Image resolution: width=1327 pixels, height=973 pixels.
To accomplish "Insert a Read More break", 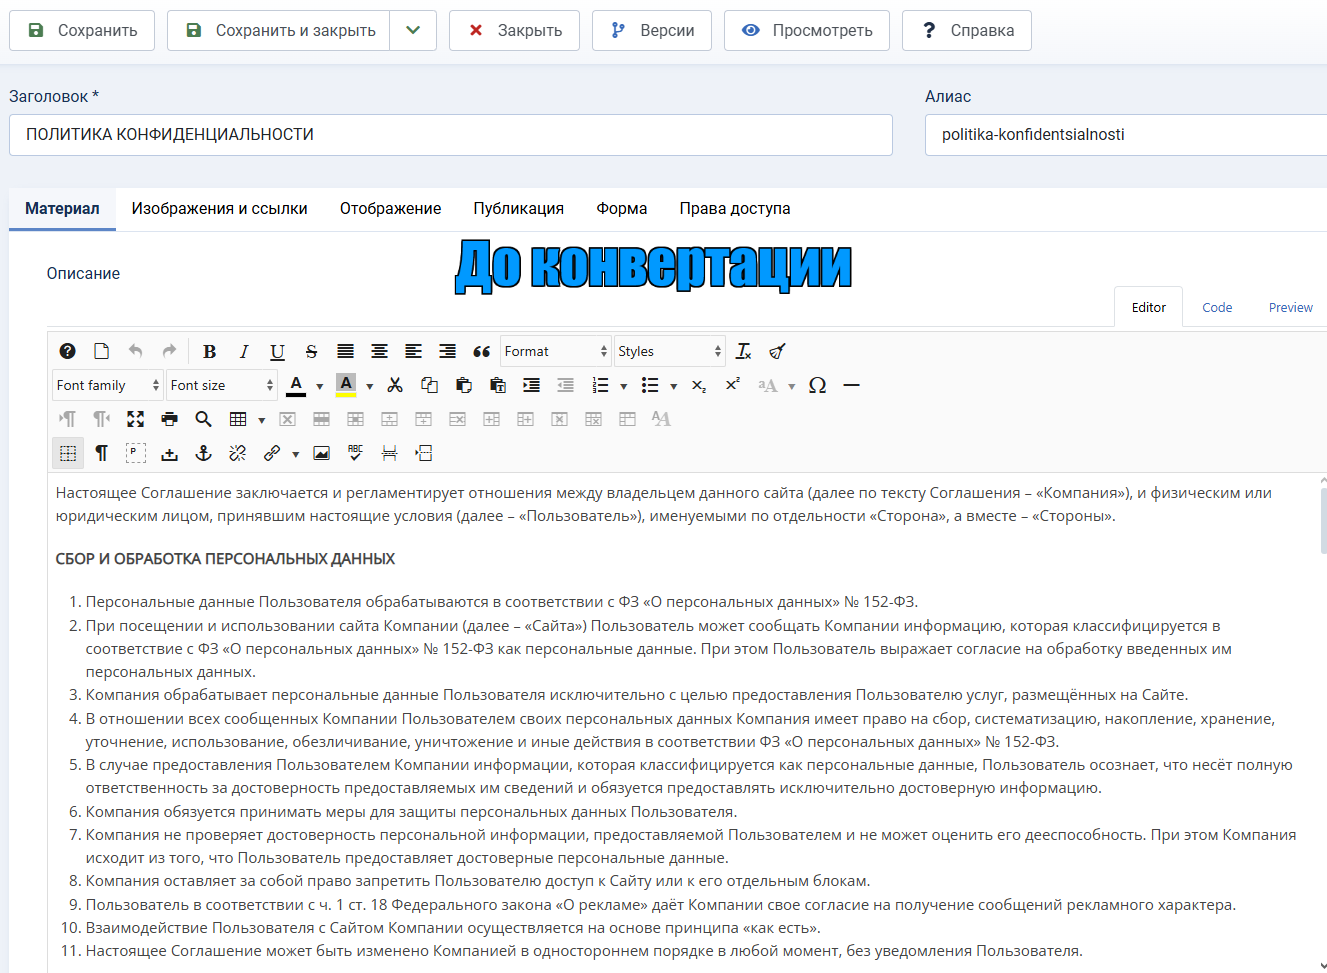I will 424,453.
